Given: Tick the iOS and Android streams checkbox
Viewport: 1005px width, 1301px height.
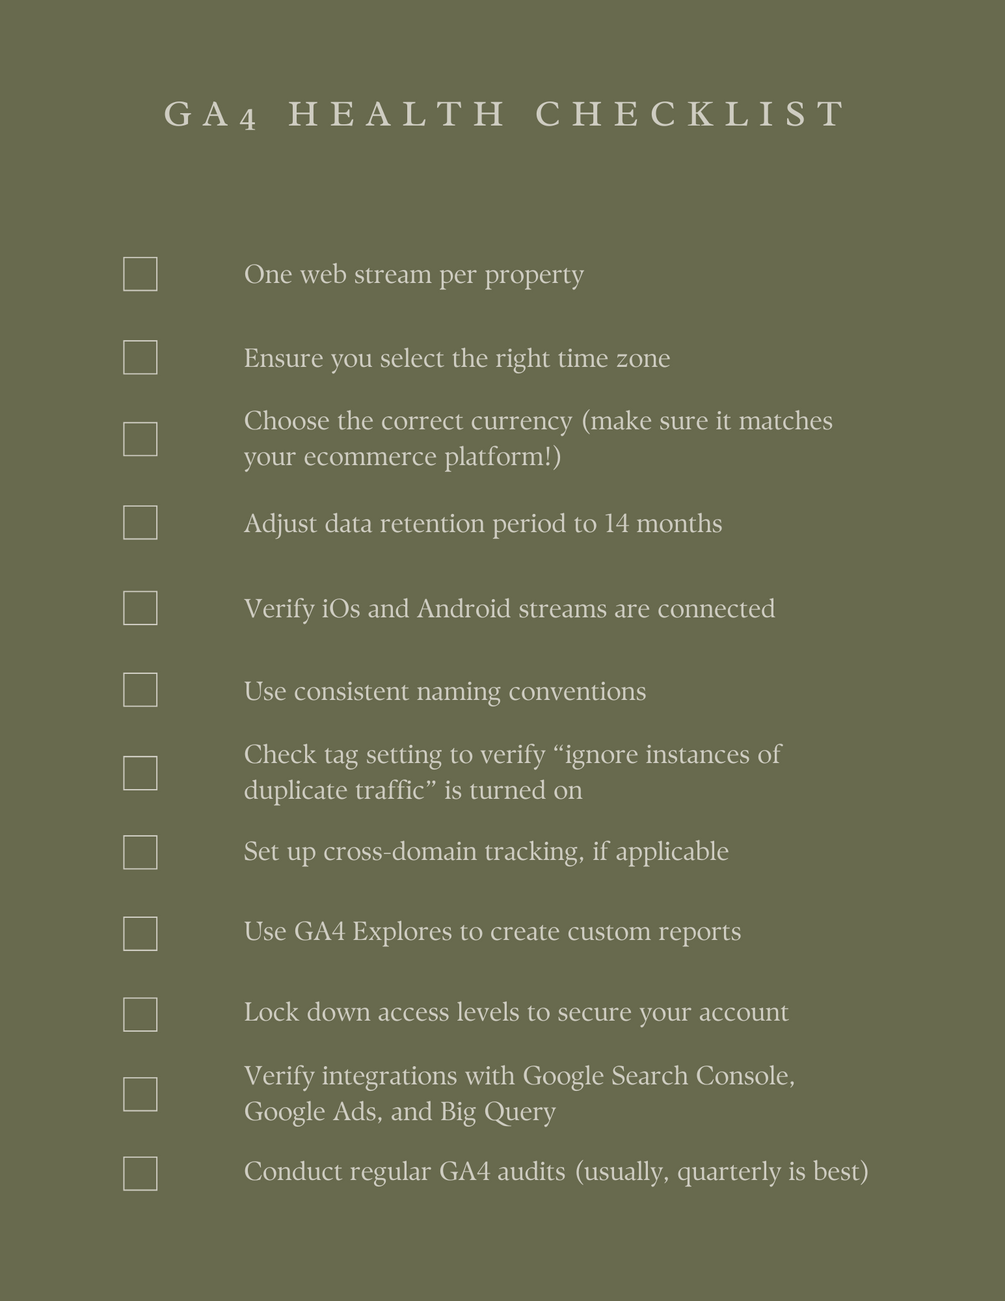Looking at the screenshot, I should [x=140, y=608].
